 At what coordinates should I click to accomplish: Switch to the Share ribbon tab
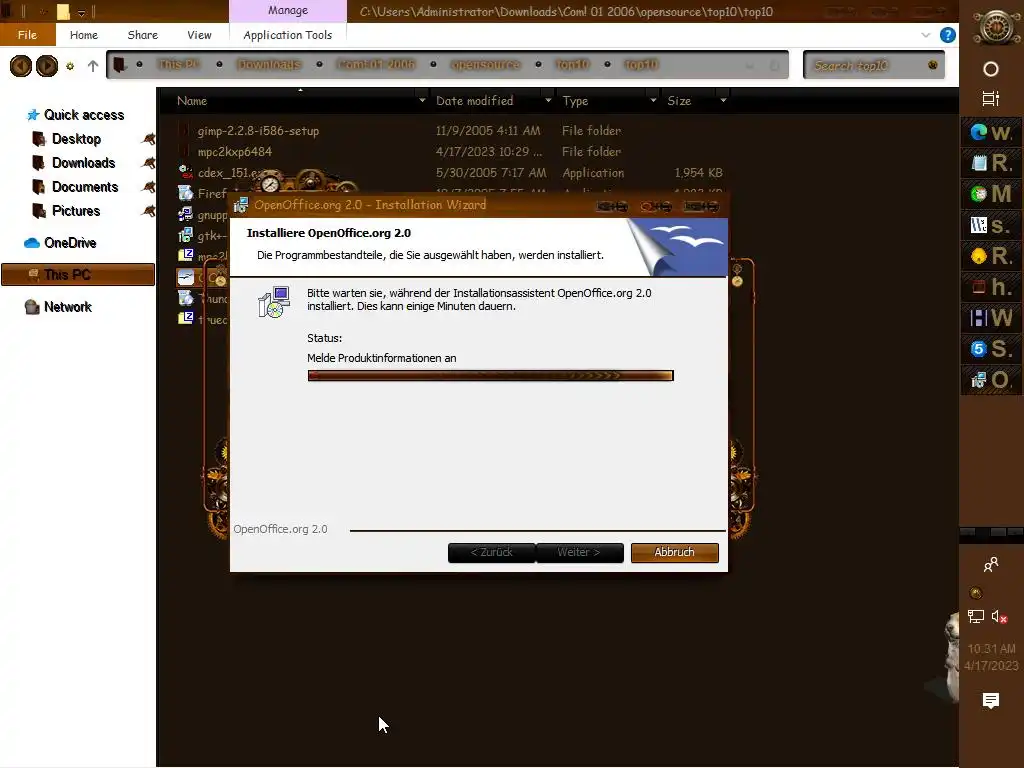pos(142,35)
